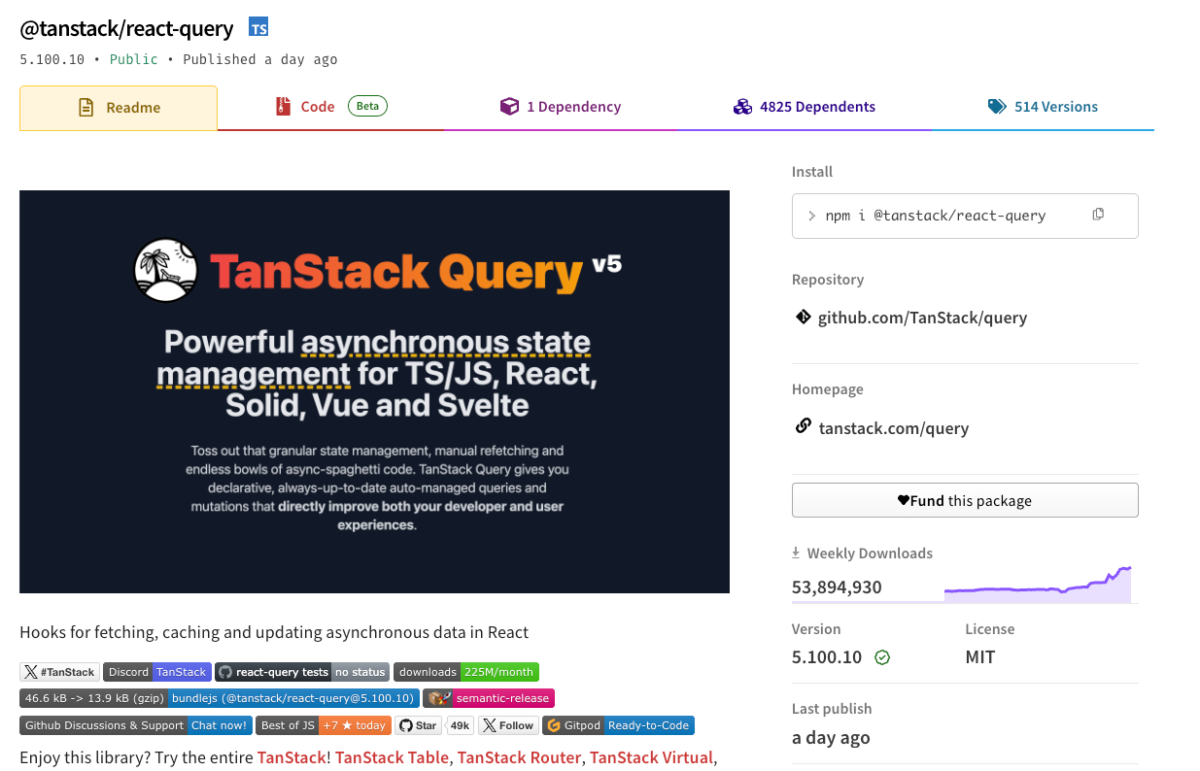The width and height of the screenshot is (1200, 771).
Task: Click the Public label under the title
Action: pyautogui.click(x=134, y=59)
